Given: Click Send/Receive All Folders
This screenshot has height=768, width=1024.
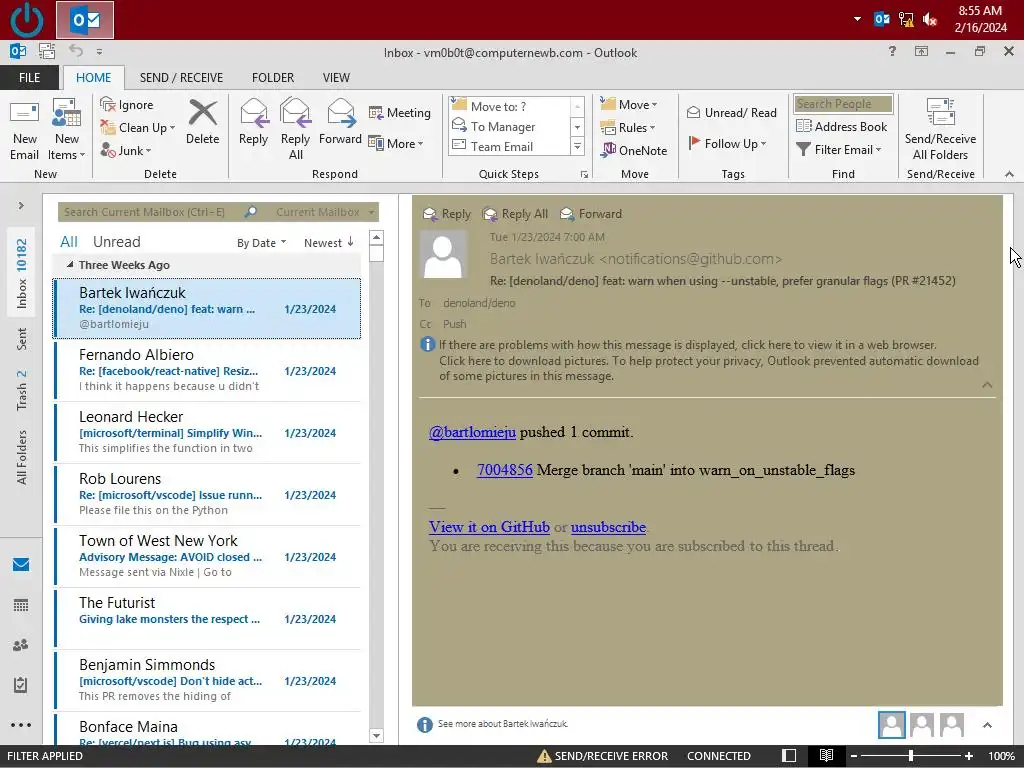Looking at the screenshot, I should (x=940, y=129).
